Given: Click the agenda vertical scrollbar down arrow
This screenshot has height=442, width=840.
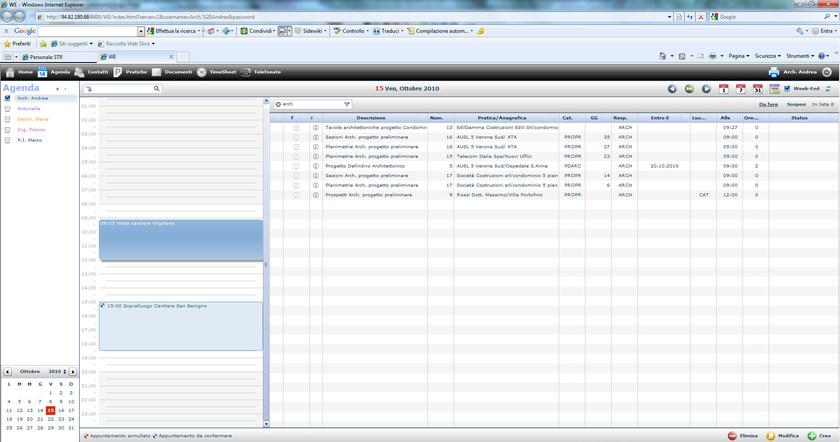Looking at the screenshot, I should (x=266, y=424).
